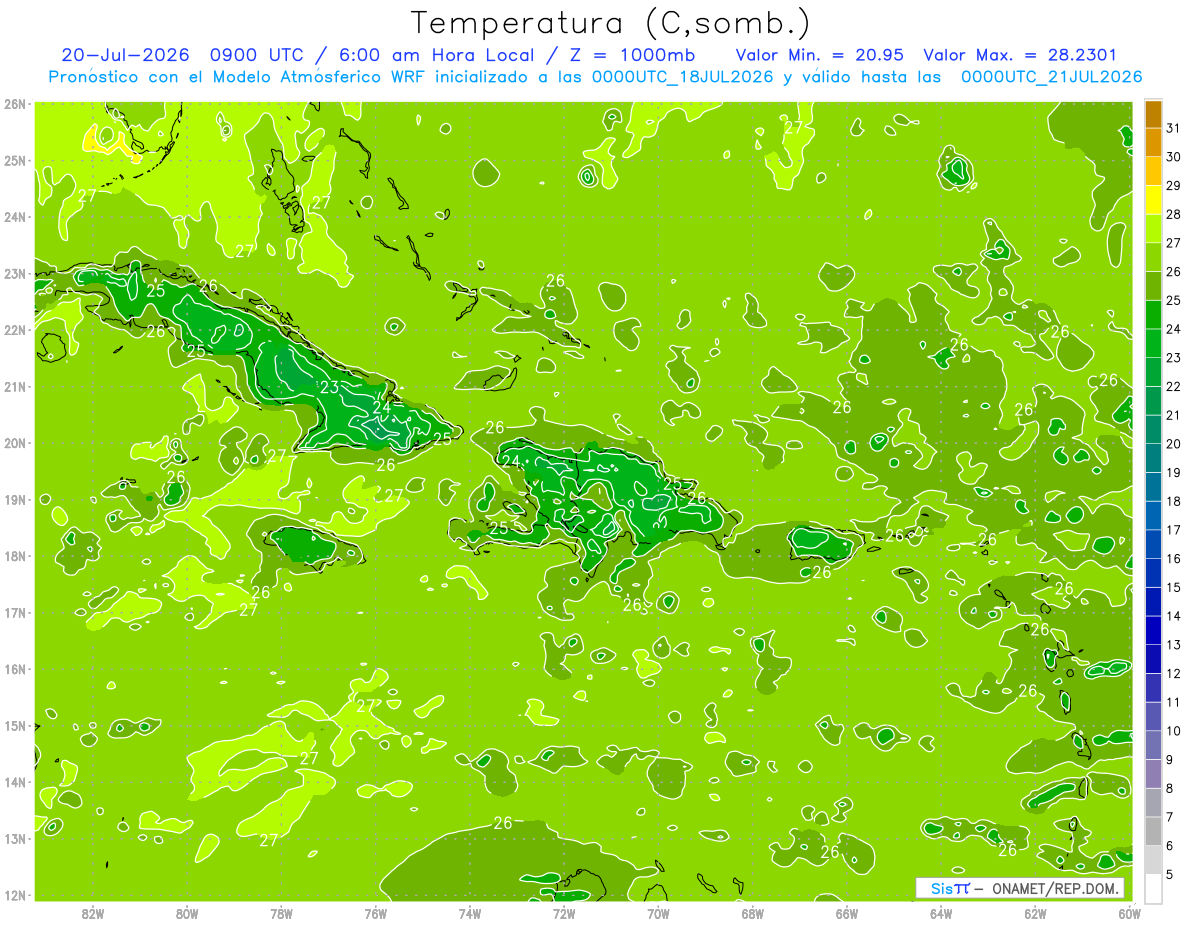Click the '20-Jul-2026' date text
This screenshot has height=927, width=1200.
(127, 54)
